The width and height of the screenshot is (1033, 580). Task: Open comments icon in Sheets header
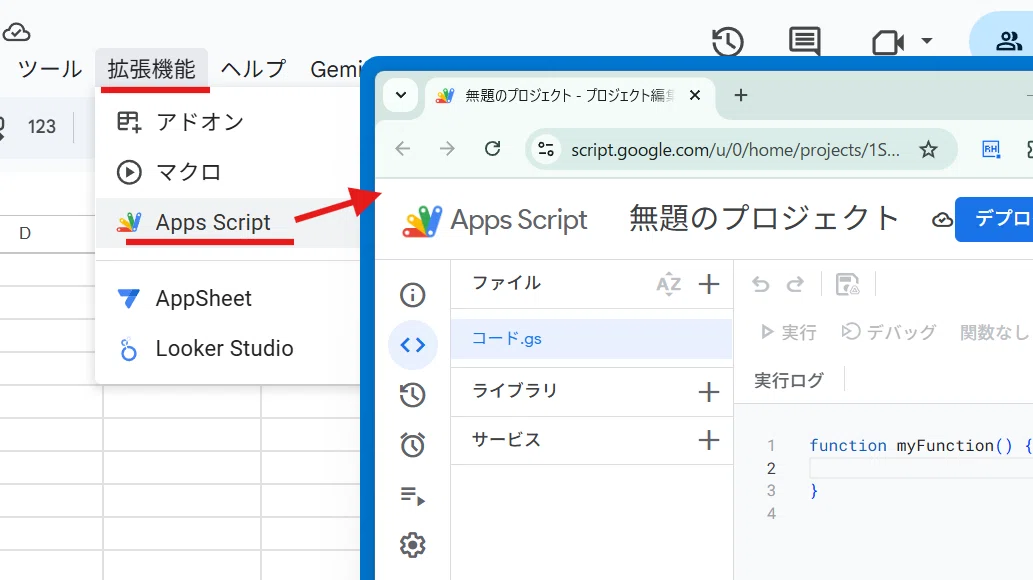click(x=804, y=42)
